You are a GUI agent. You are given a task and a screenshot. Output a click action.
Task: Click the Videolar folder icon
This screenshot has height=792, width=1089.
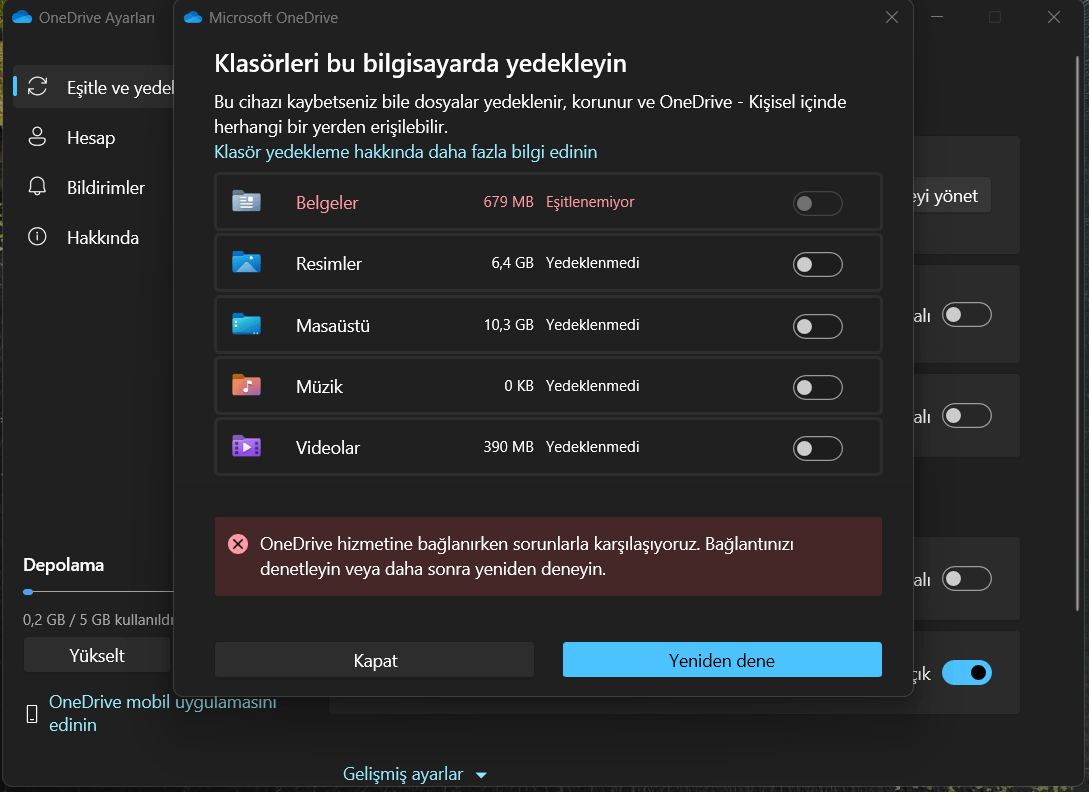pos(247,447)
